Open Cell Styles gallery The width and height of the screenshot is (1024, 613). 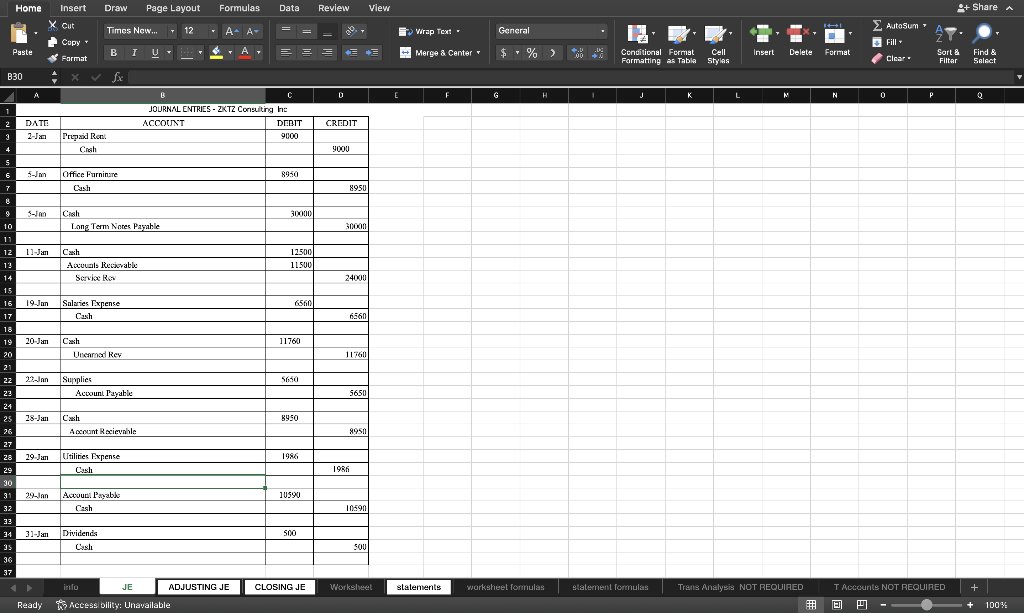point(718,44)
